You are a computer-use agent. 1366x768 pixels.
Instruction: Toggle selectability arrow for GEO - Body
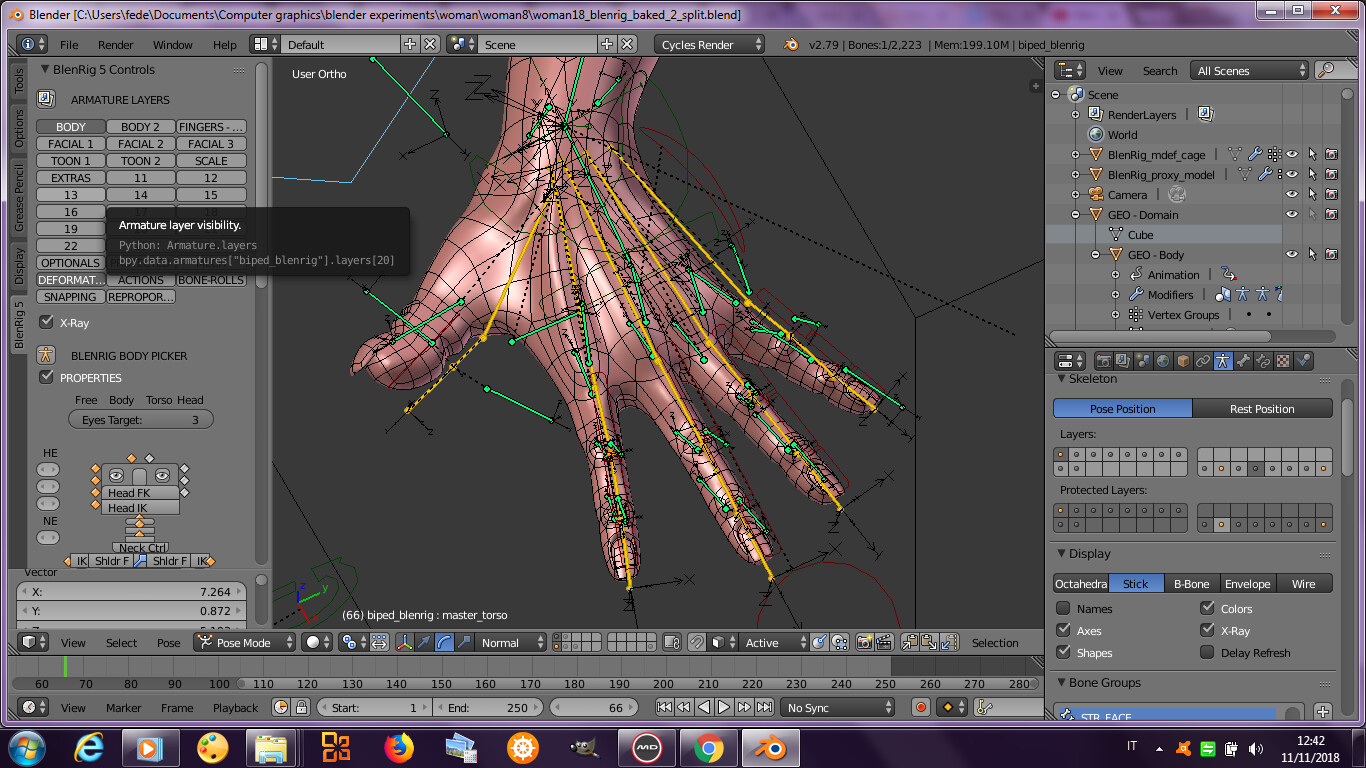(1312, 254)
